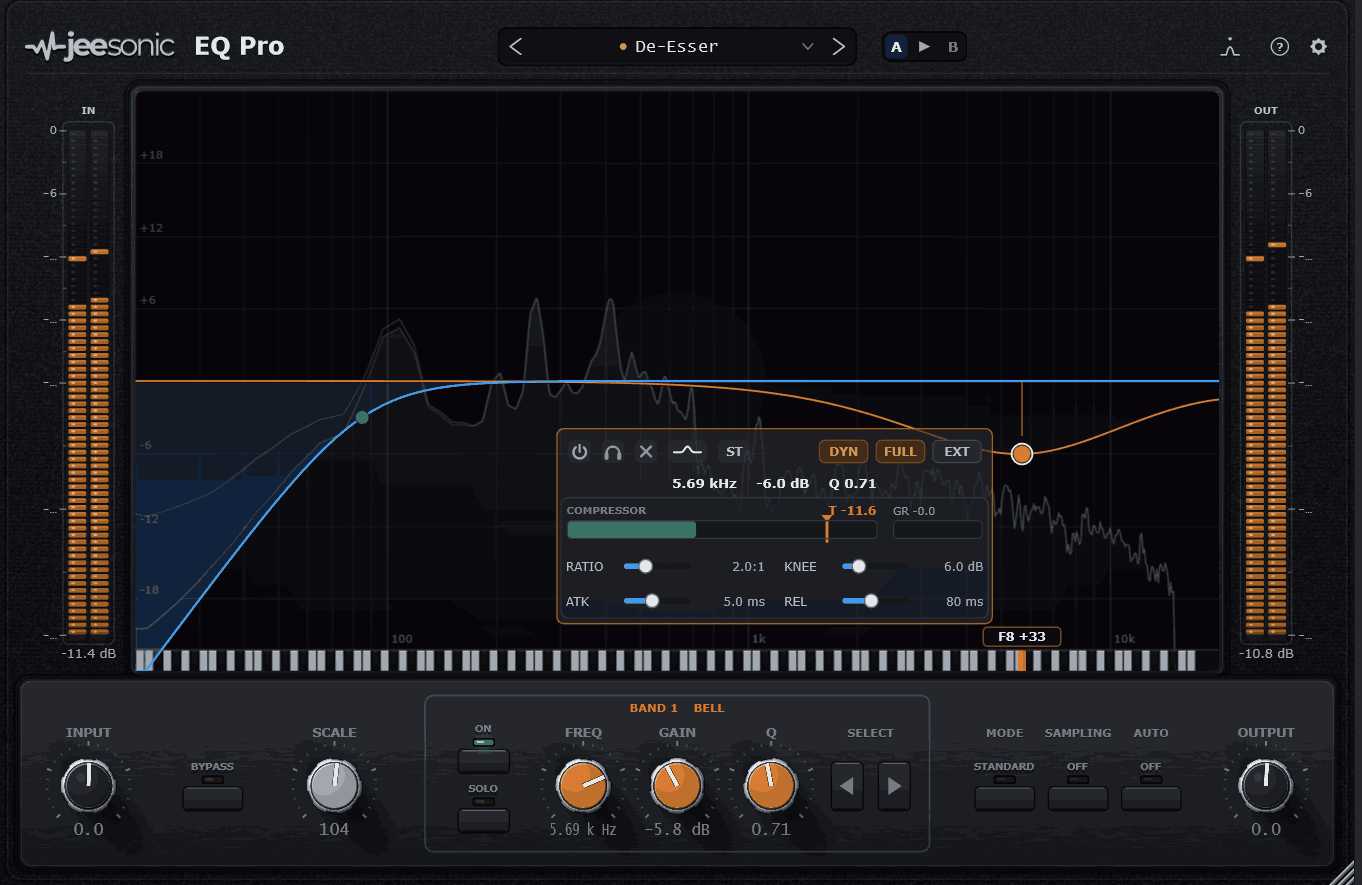Click the BELL filter type label
The image size is (1362, 885).
click(x=709, y=708)
